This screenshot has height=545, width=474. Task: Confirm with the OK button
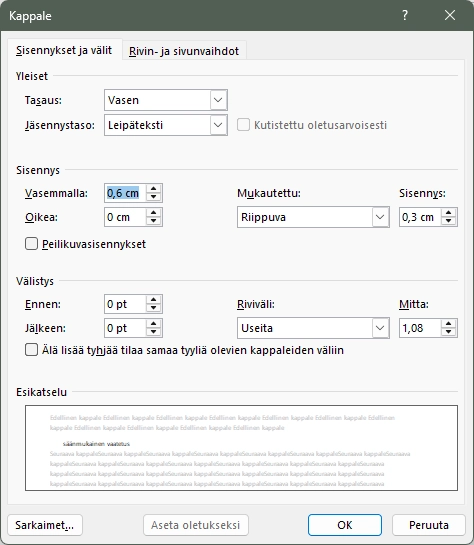(x=345, y=525)
